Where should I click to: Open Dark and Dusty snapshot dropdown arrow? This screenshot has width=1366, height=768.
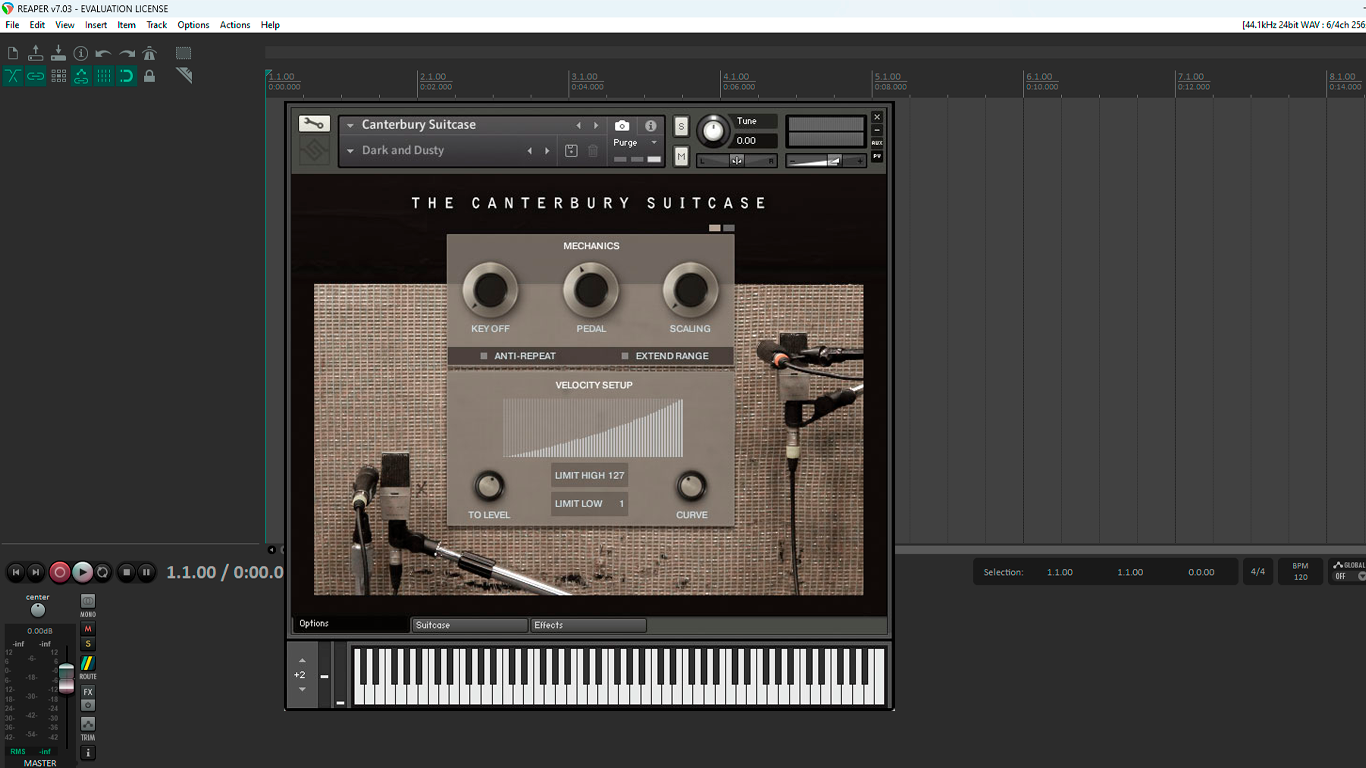point(350,151)
